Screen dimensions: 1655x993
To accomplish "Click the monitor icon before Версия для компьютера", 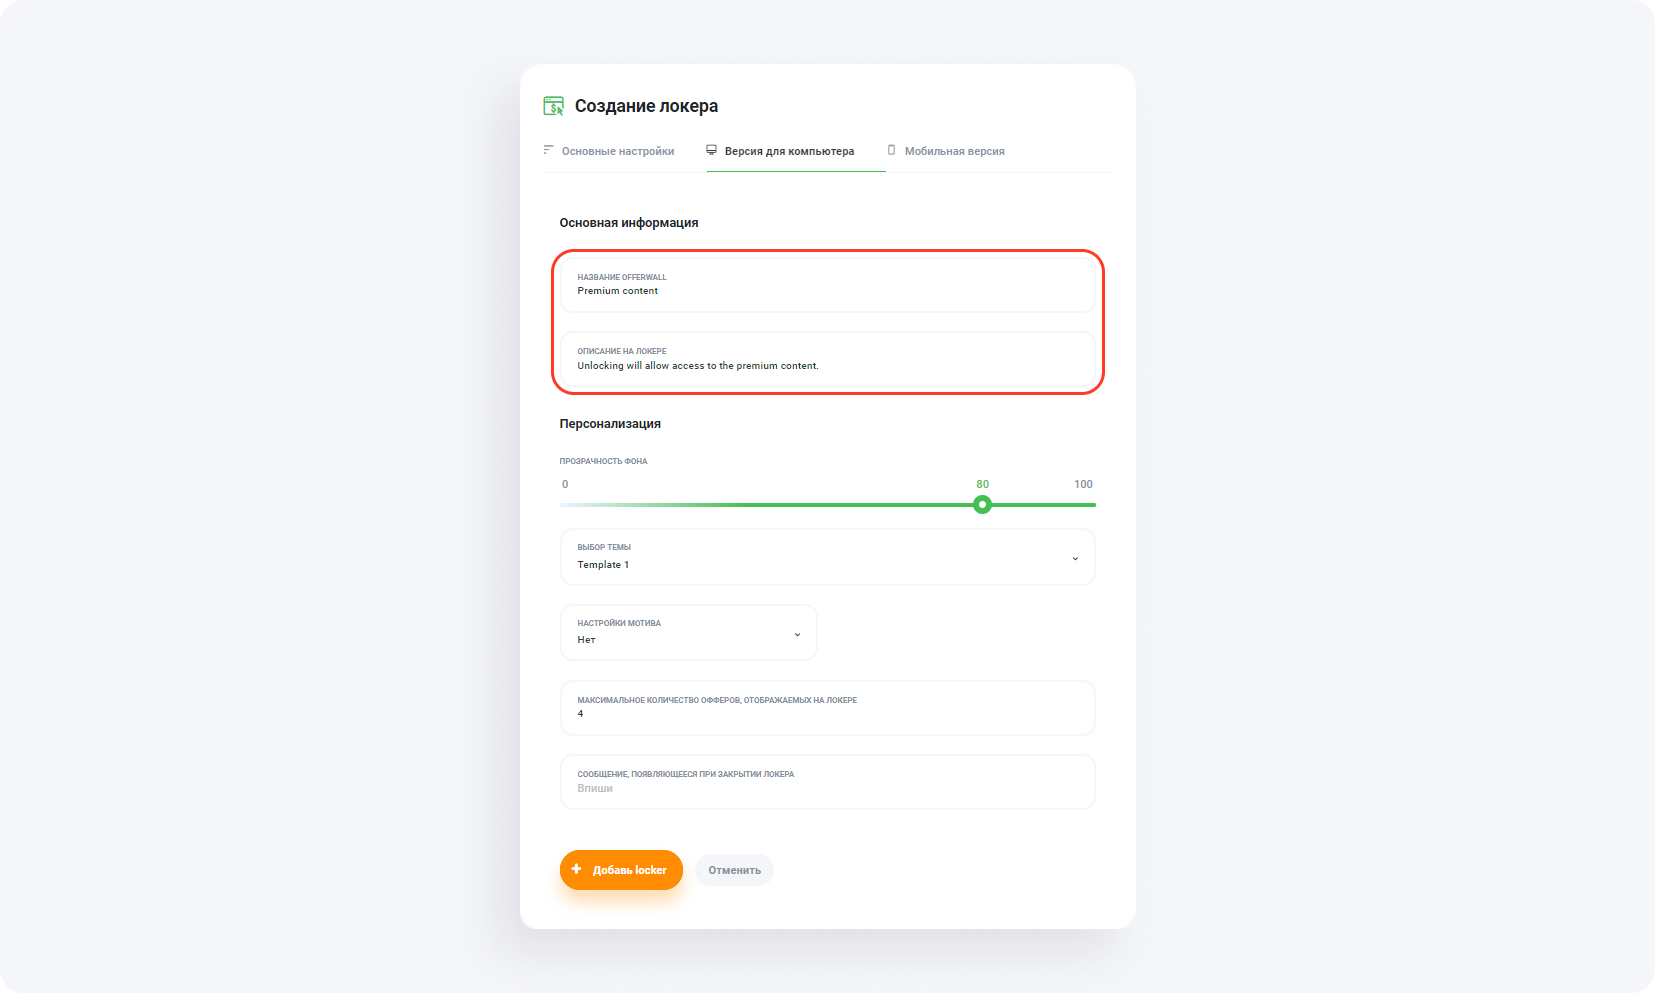I will pyautogui.click(x=711, y=150).
